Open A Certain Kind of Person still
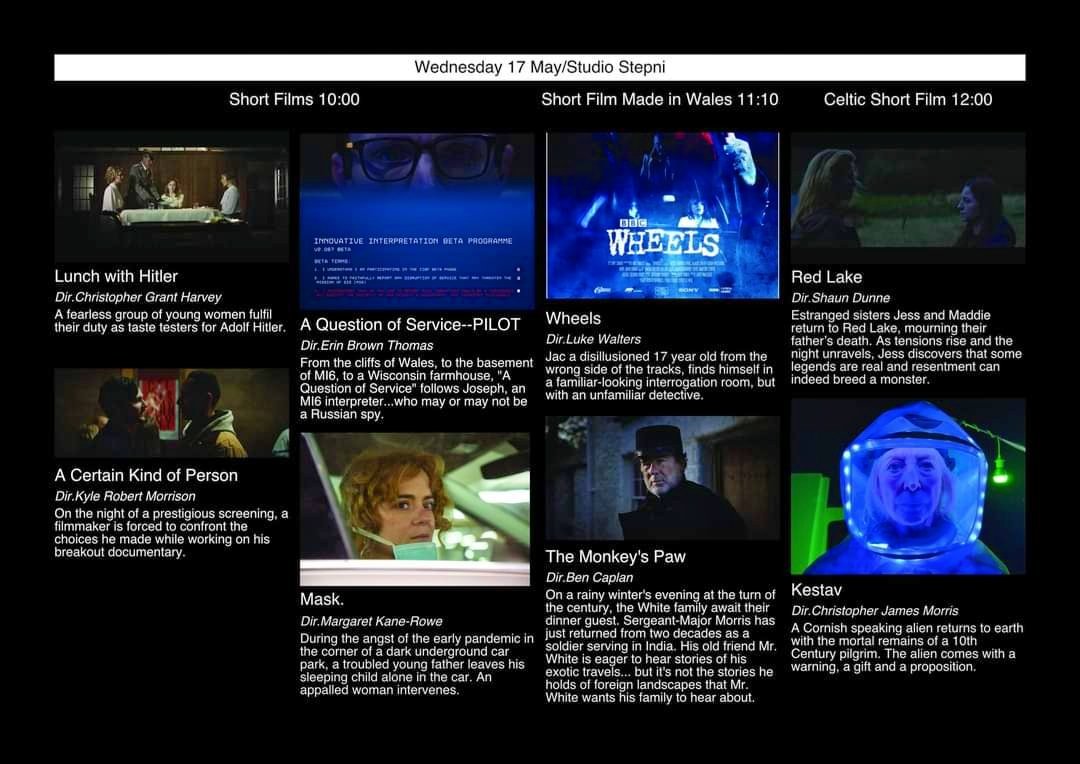The image size is (1080, 764). pos(172,413)
